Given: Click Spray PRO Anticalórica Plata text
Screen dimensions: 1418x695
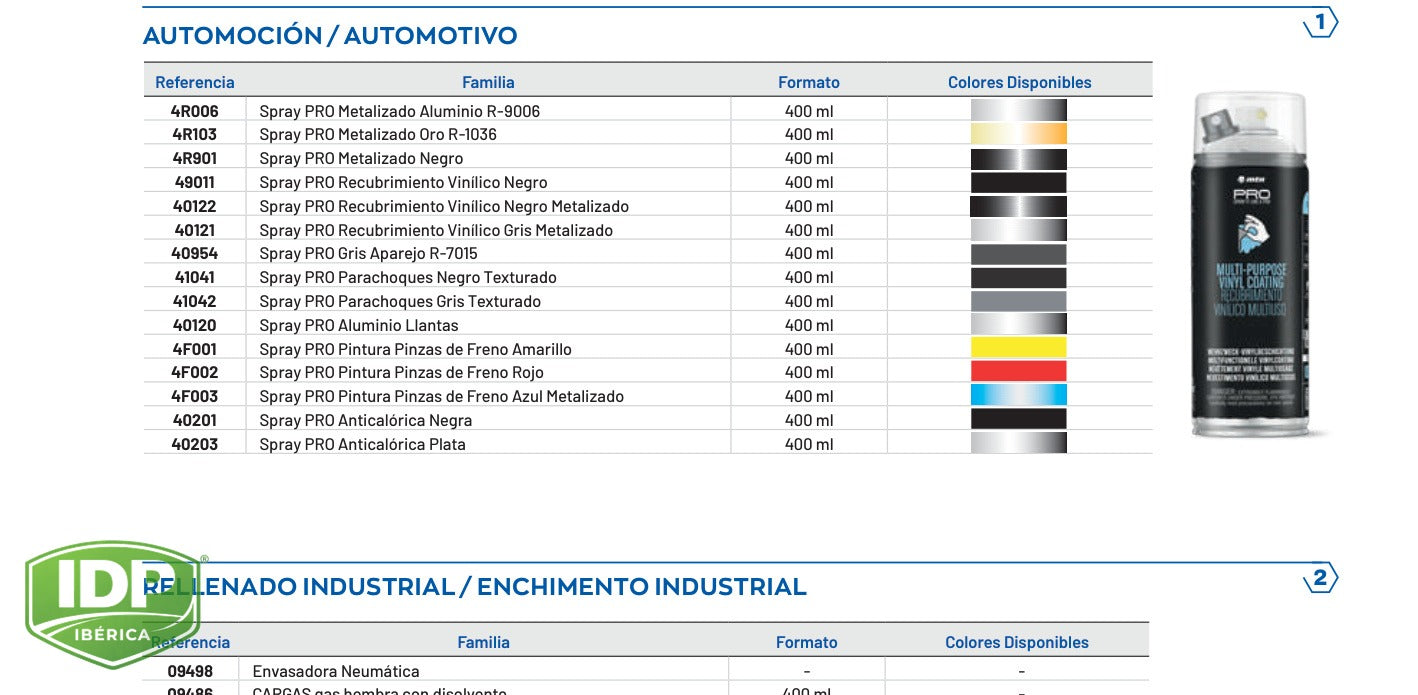Looking at the screenshot, I should [x=363, y=444].
